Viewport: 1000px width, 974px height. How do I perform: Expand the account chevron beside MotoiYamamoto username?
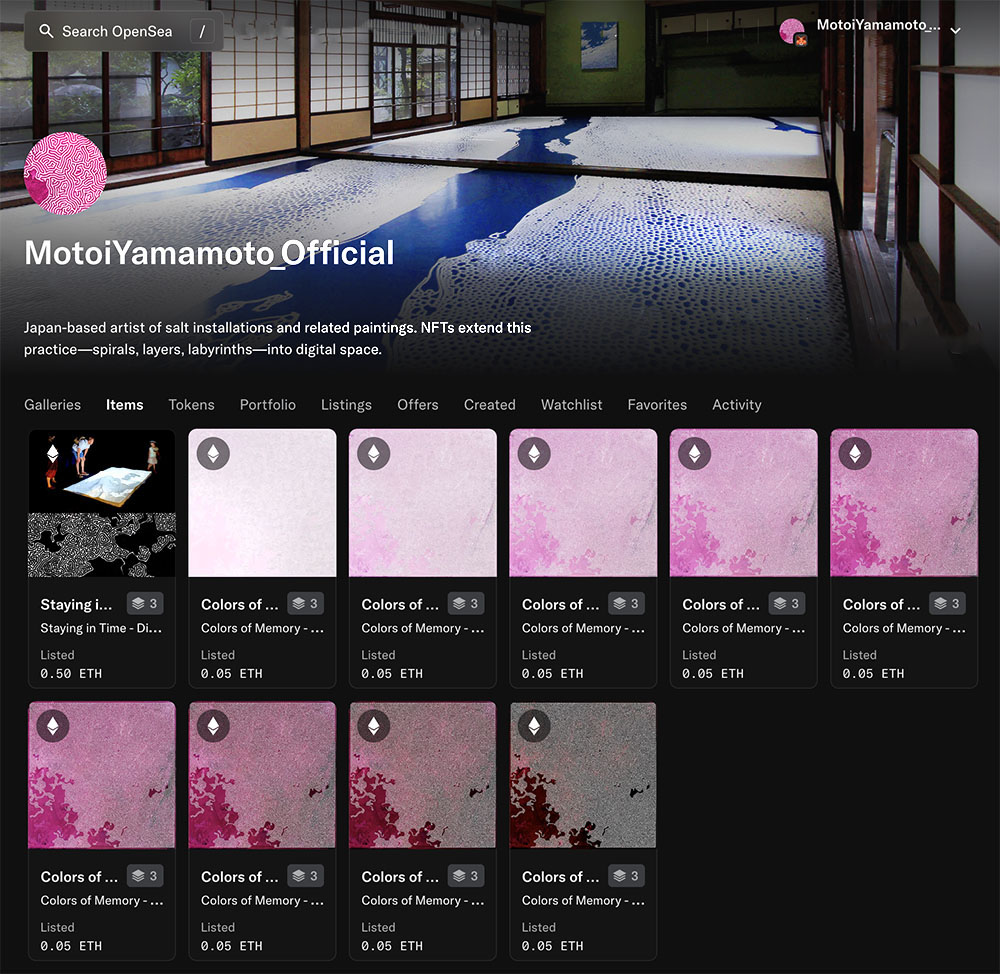click(955, 31)
